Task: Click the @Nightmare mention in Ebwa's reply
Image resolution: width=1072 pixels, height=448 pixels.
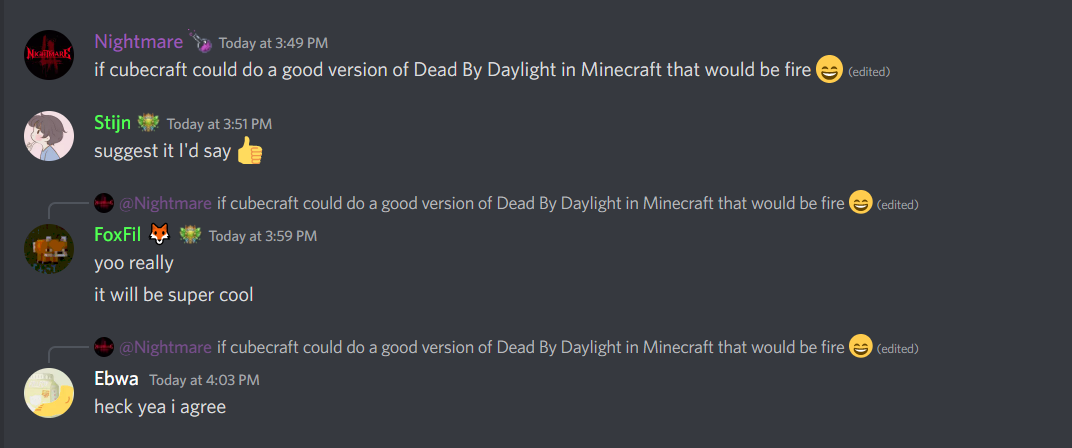Action: (165, 347)
